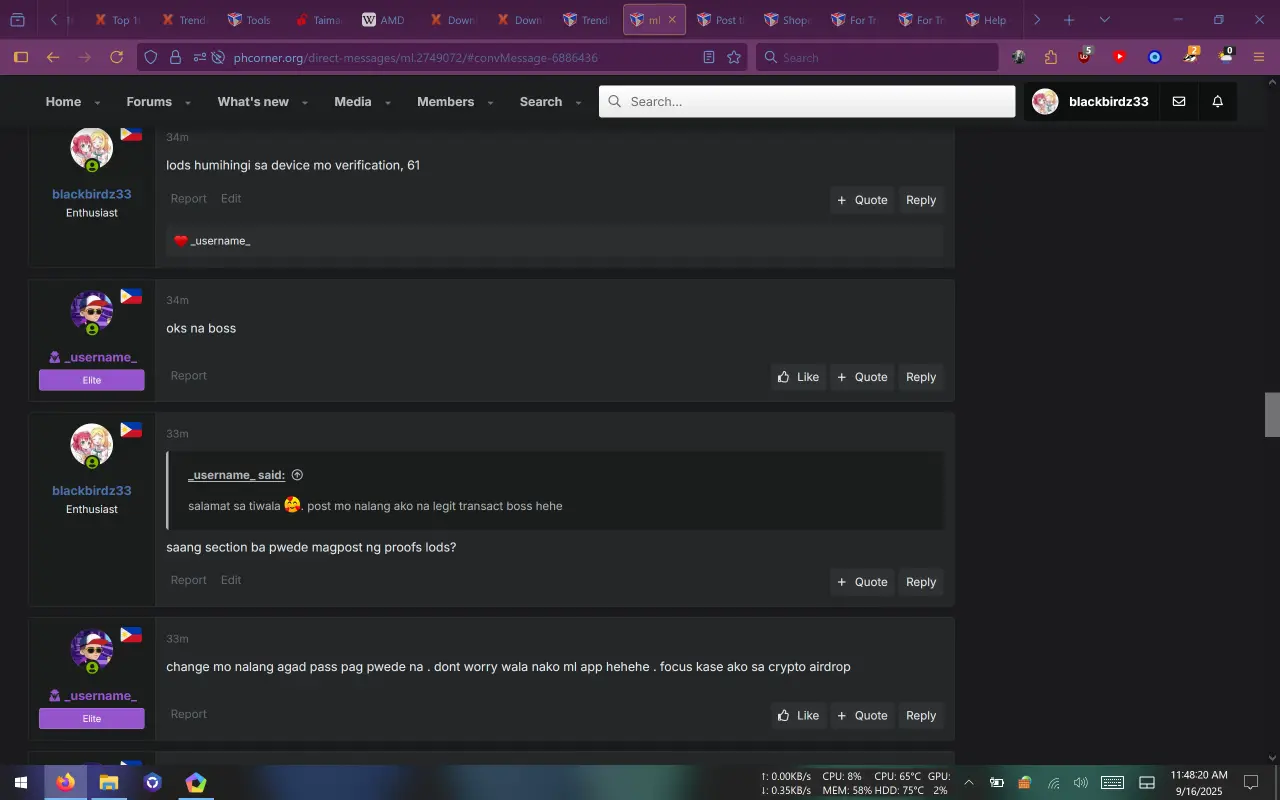
Task: Like the 'change mo nalang' message
Action: point(798,715)
